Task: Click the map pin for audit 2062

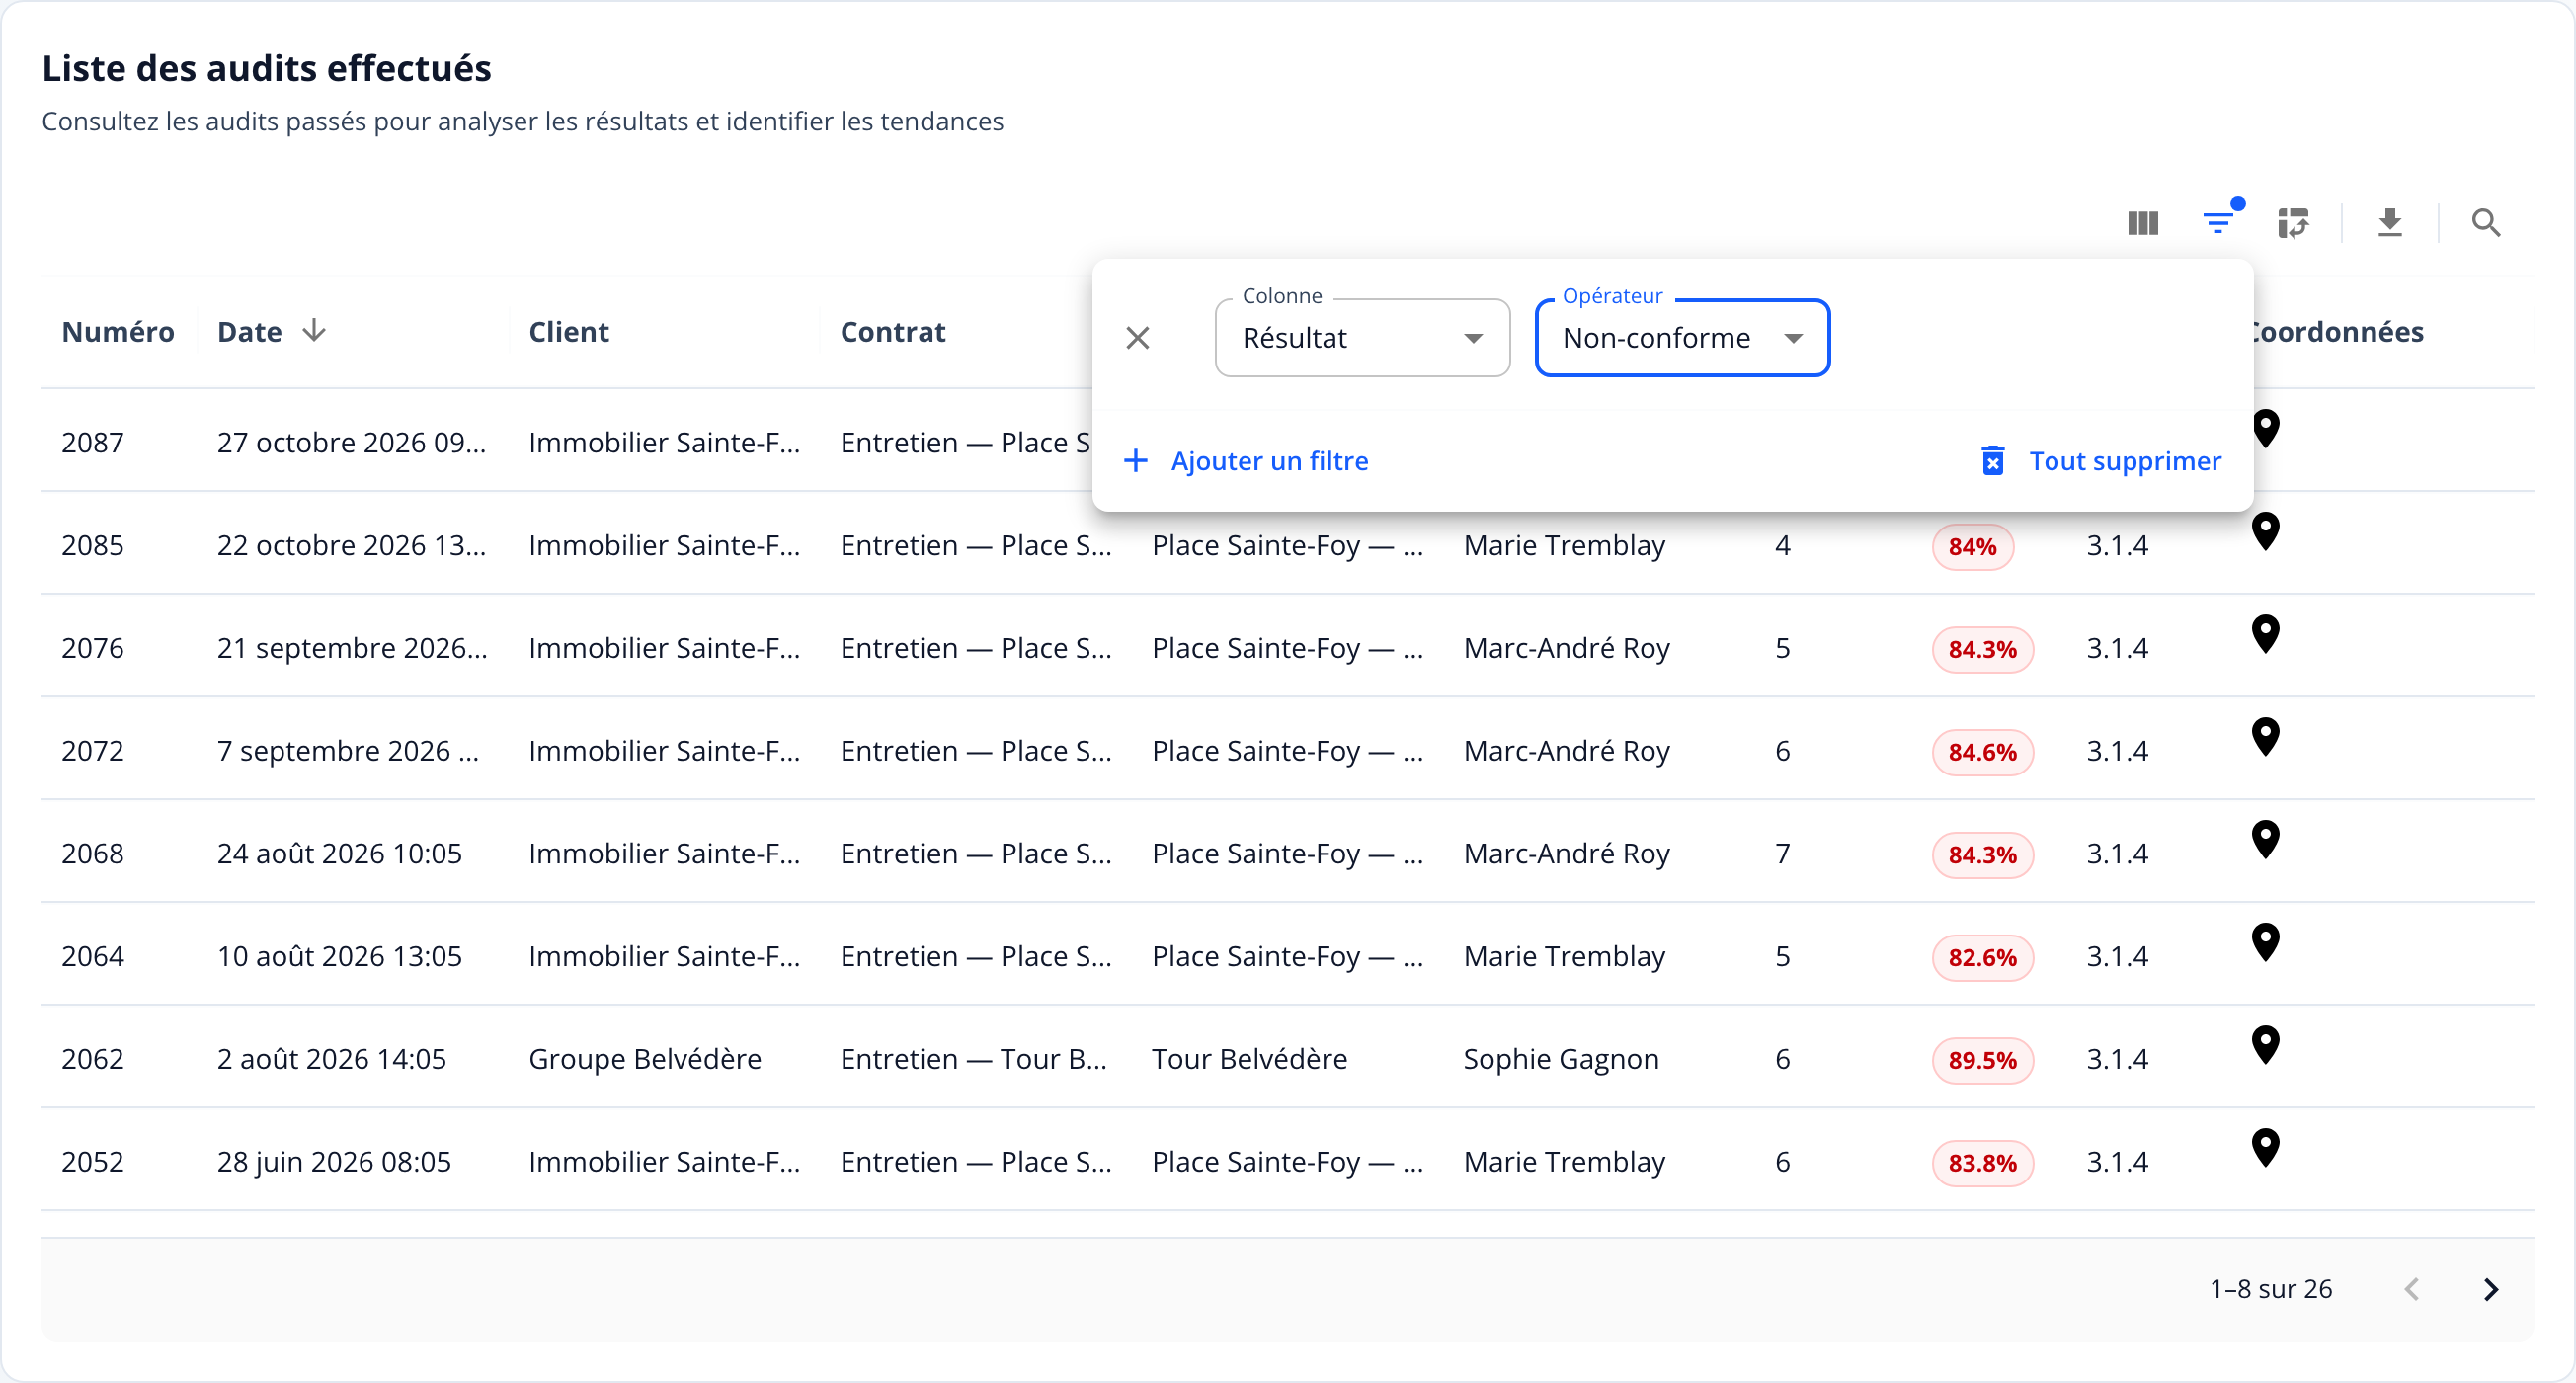Action: click(2265, 1046)
